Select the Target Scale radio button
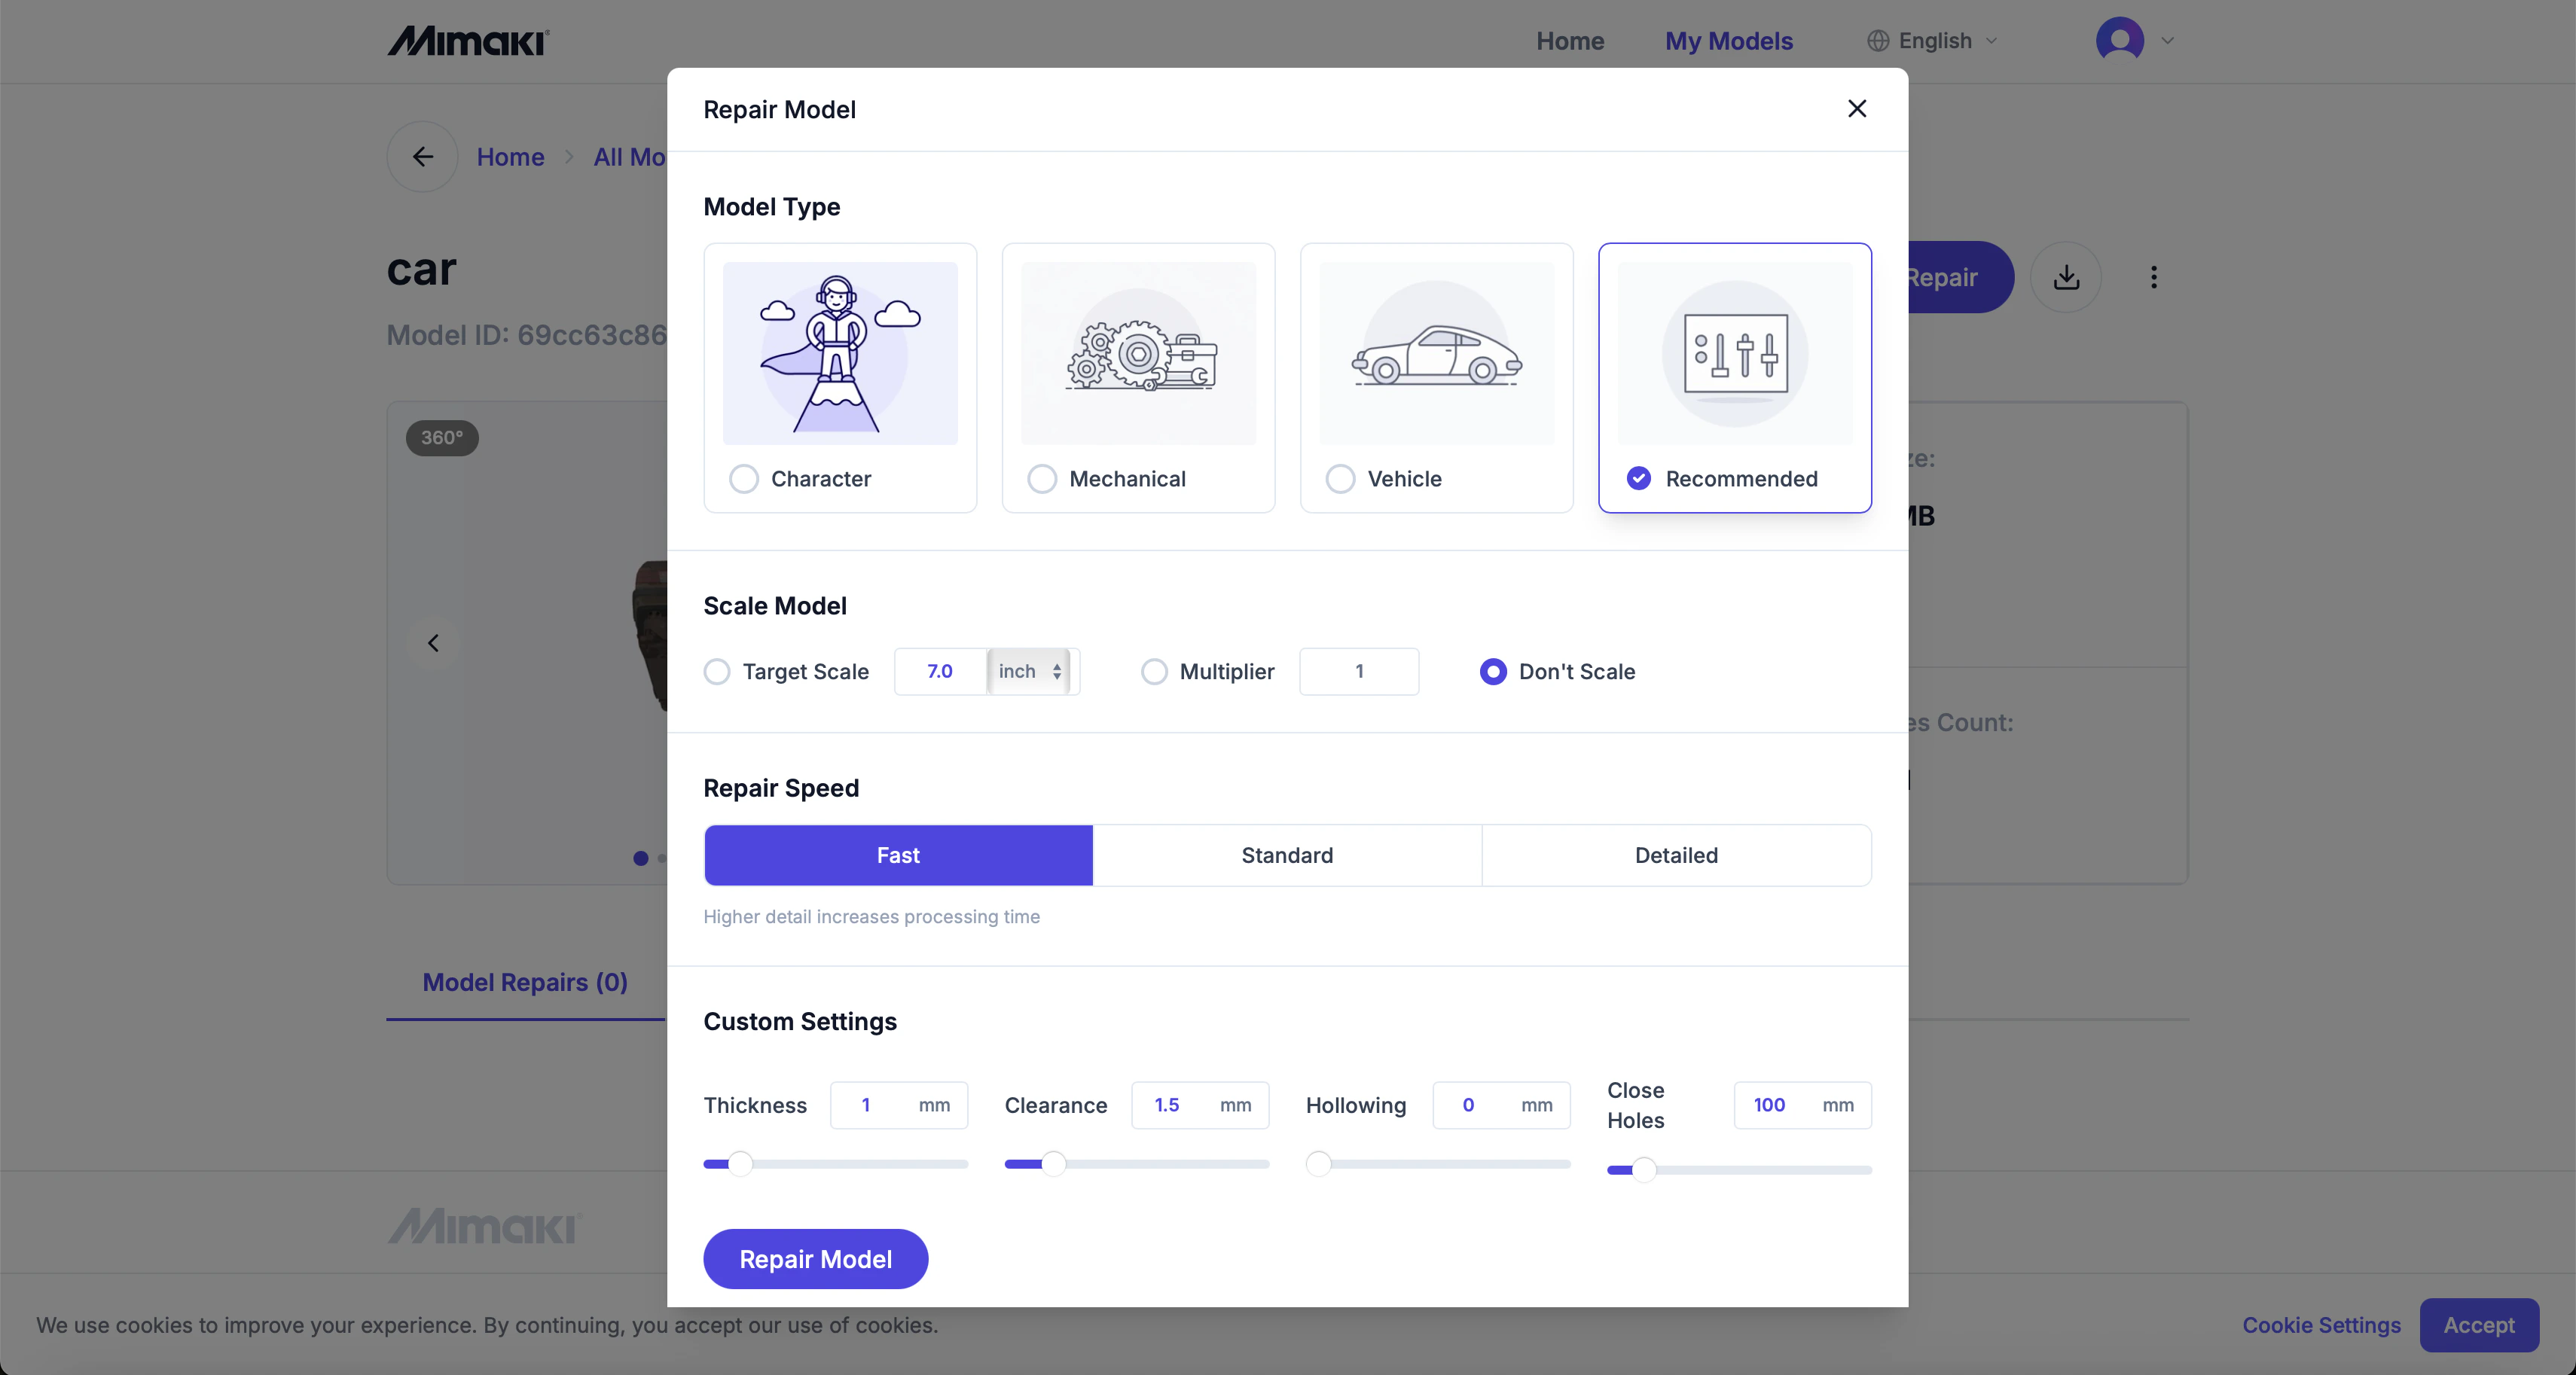The height and width of the screenshot is (1375, 2576). coord(717,671)
